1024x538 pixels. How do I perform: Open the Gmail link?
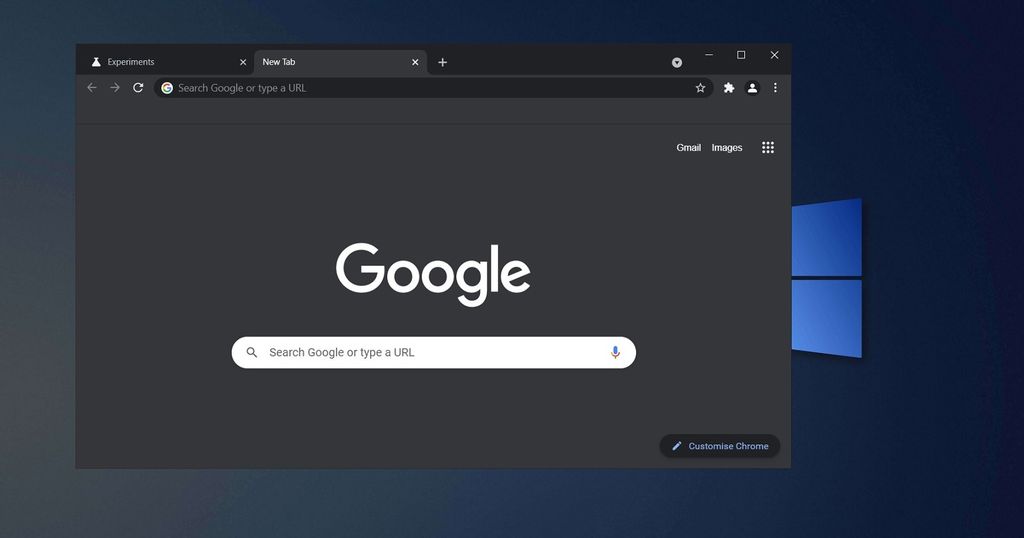pos(688,148)
